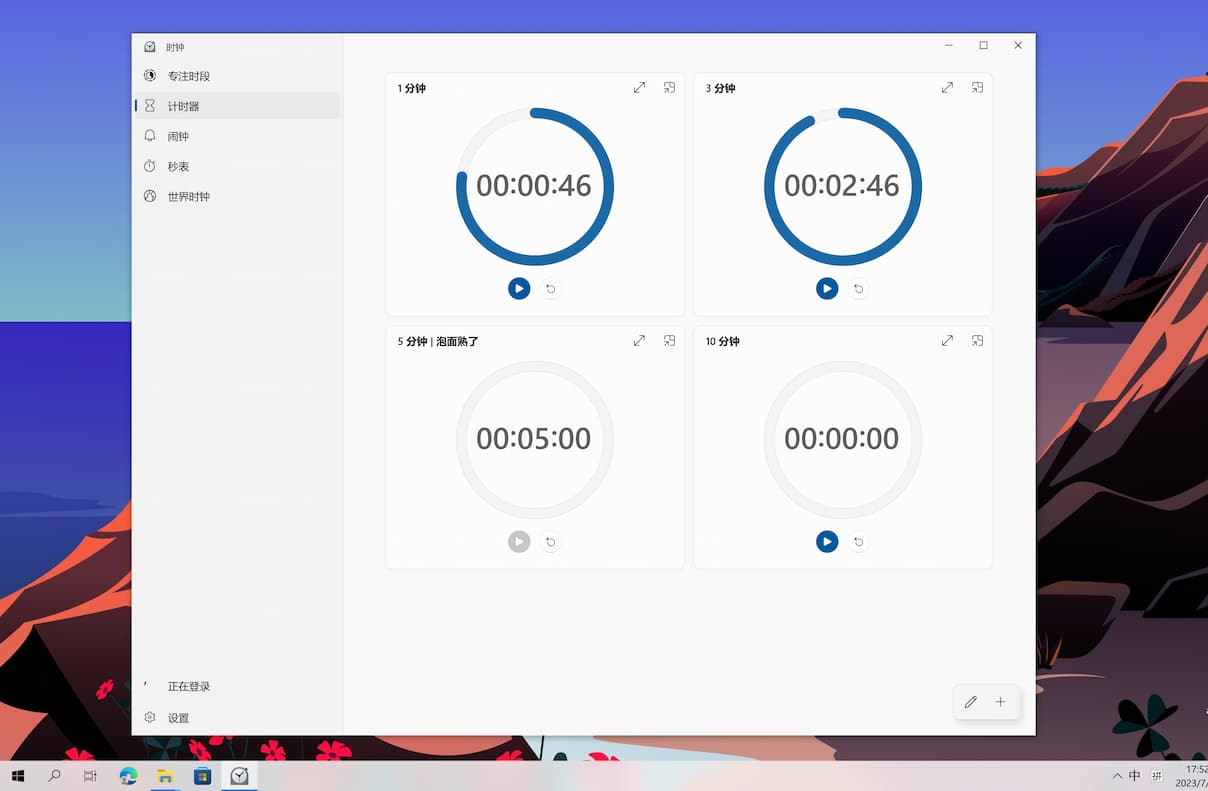1208x791 pixels.
Task: Open 世界时钟 section
Action: coord(237,197)
